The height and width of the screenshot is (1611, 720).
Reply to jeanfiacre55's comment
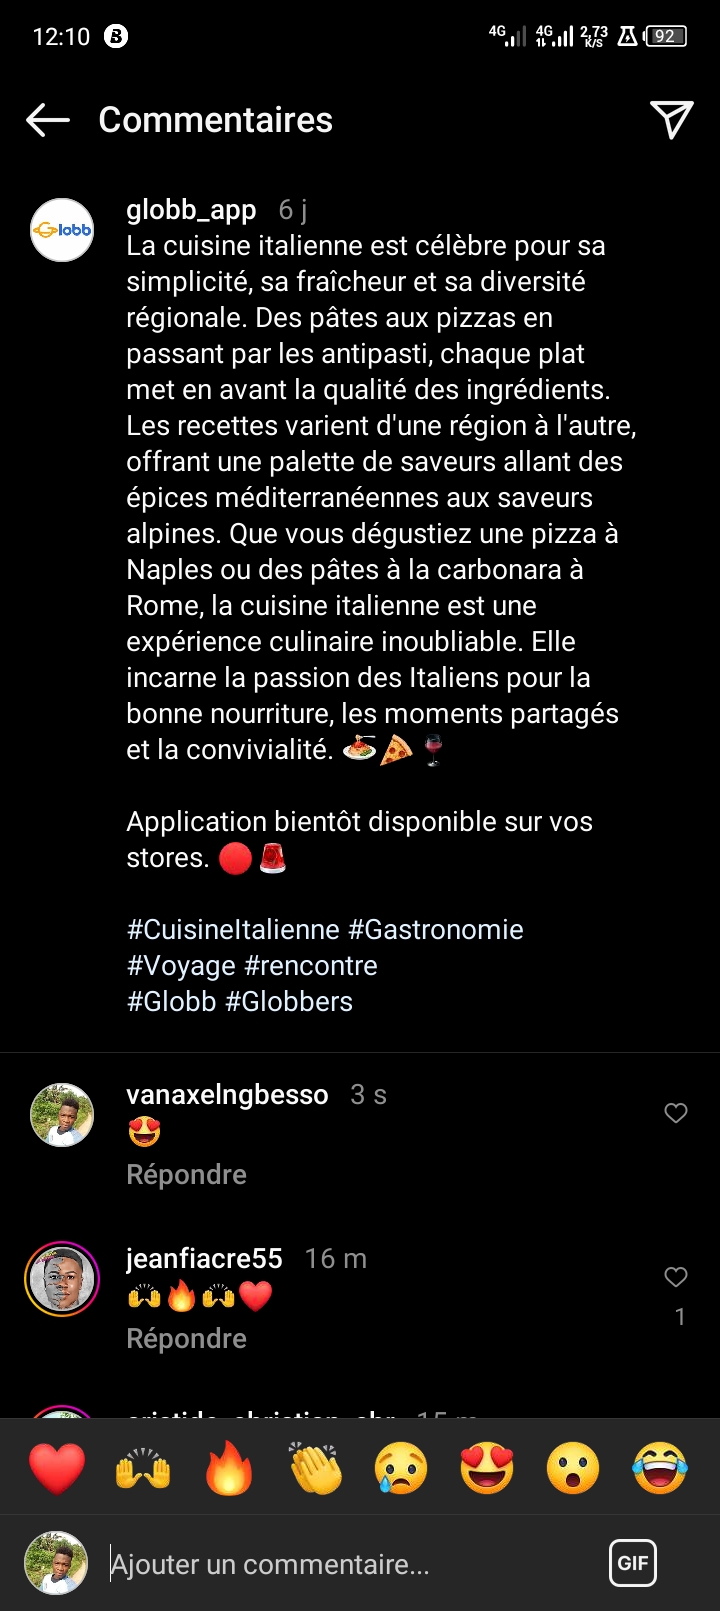pyautogui.click(x=186, y=1339)
